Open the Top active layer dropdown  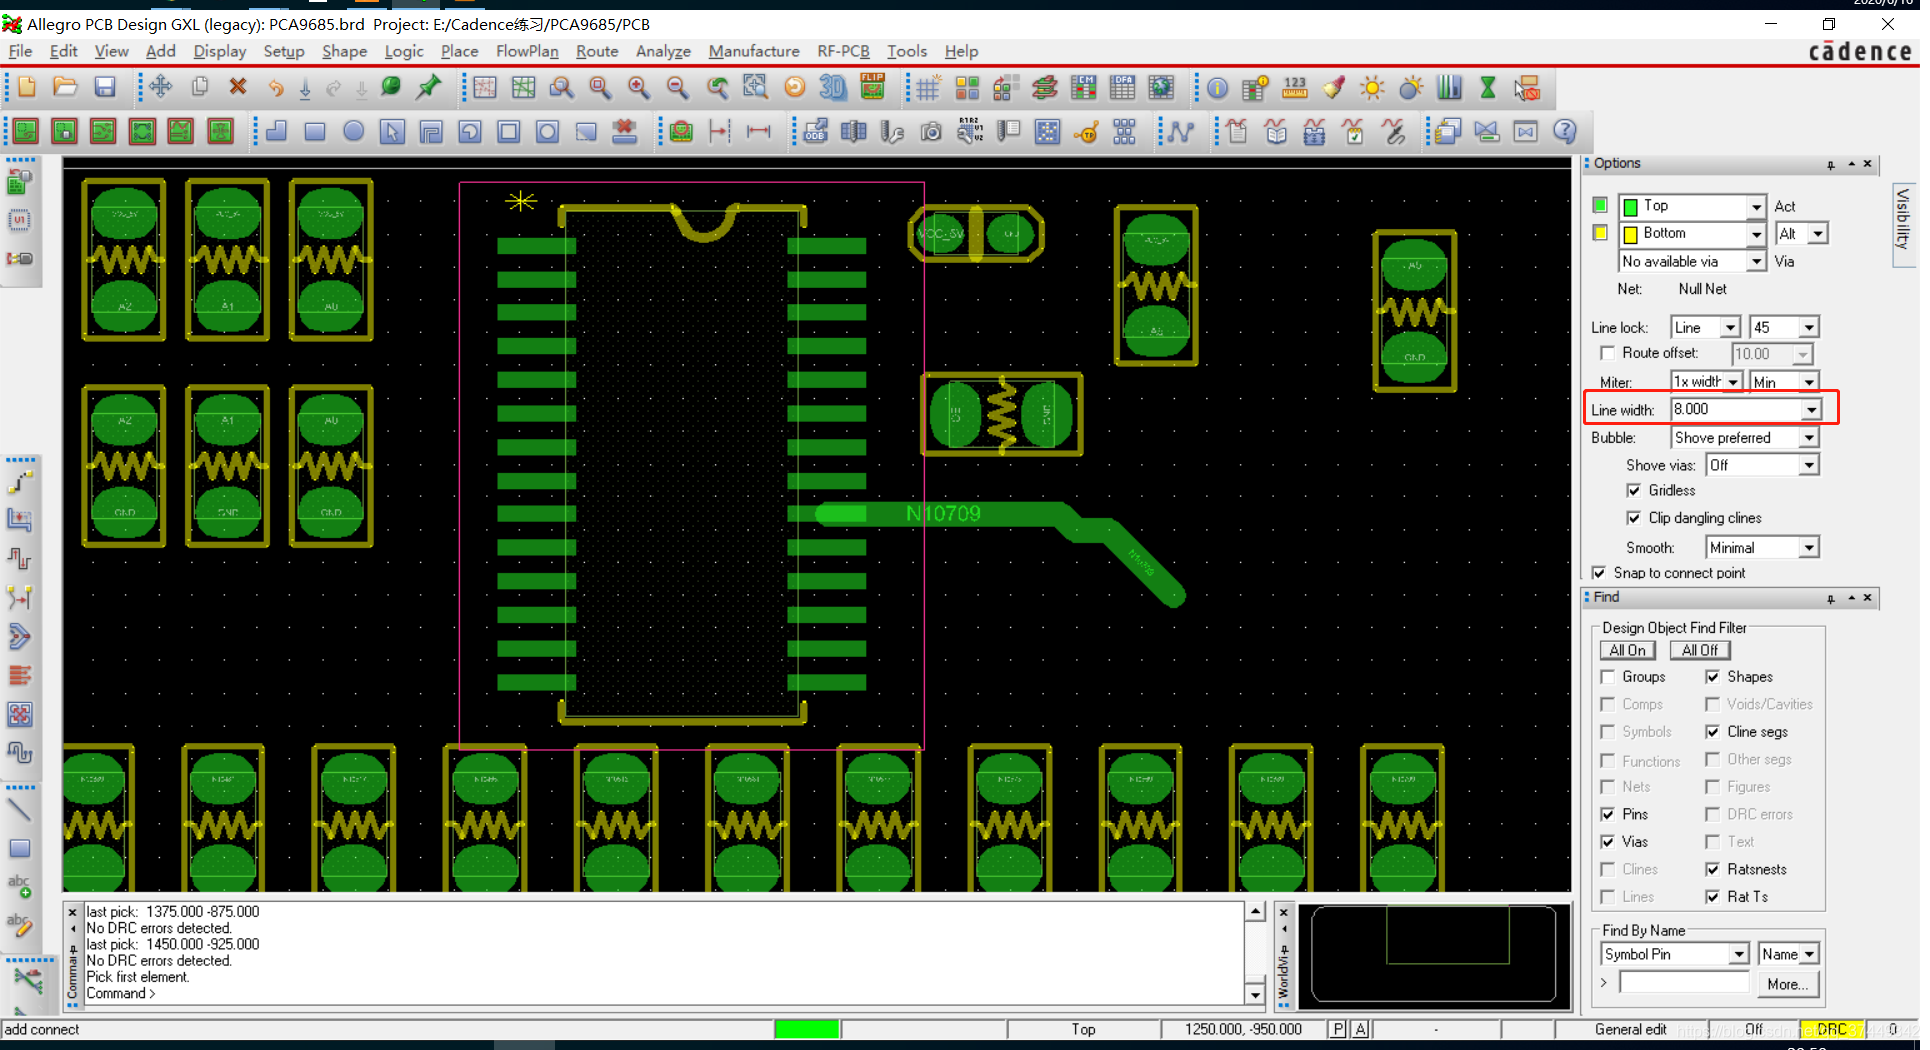[1756, 206]
